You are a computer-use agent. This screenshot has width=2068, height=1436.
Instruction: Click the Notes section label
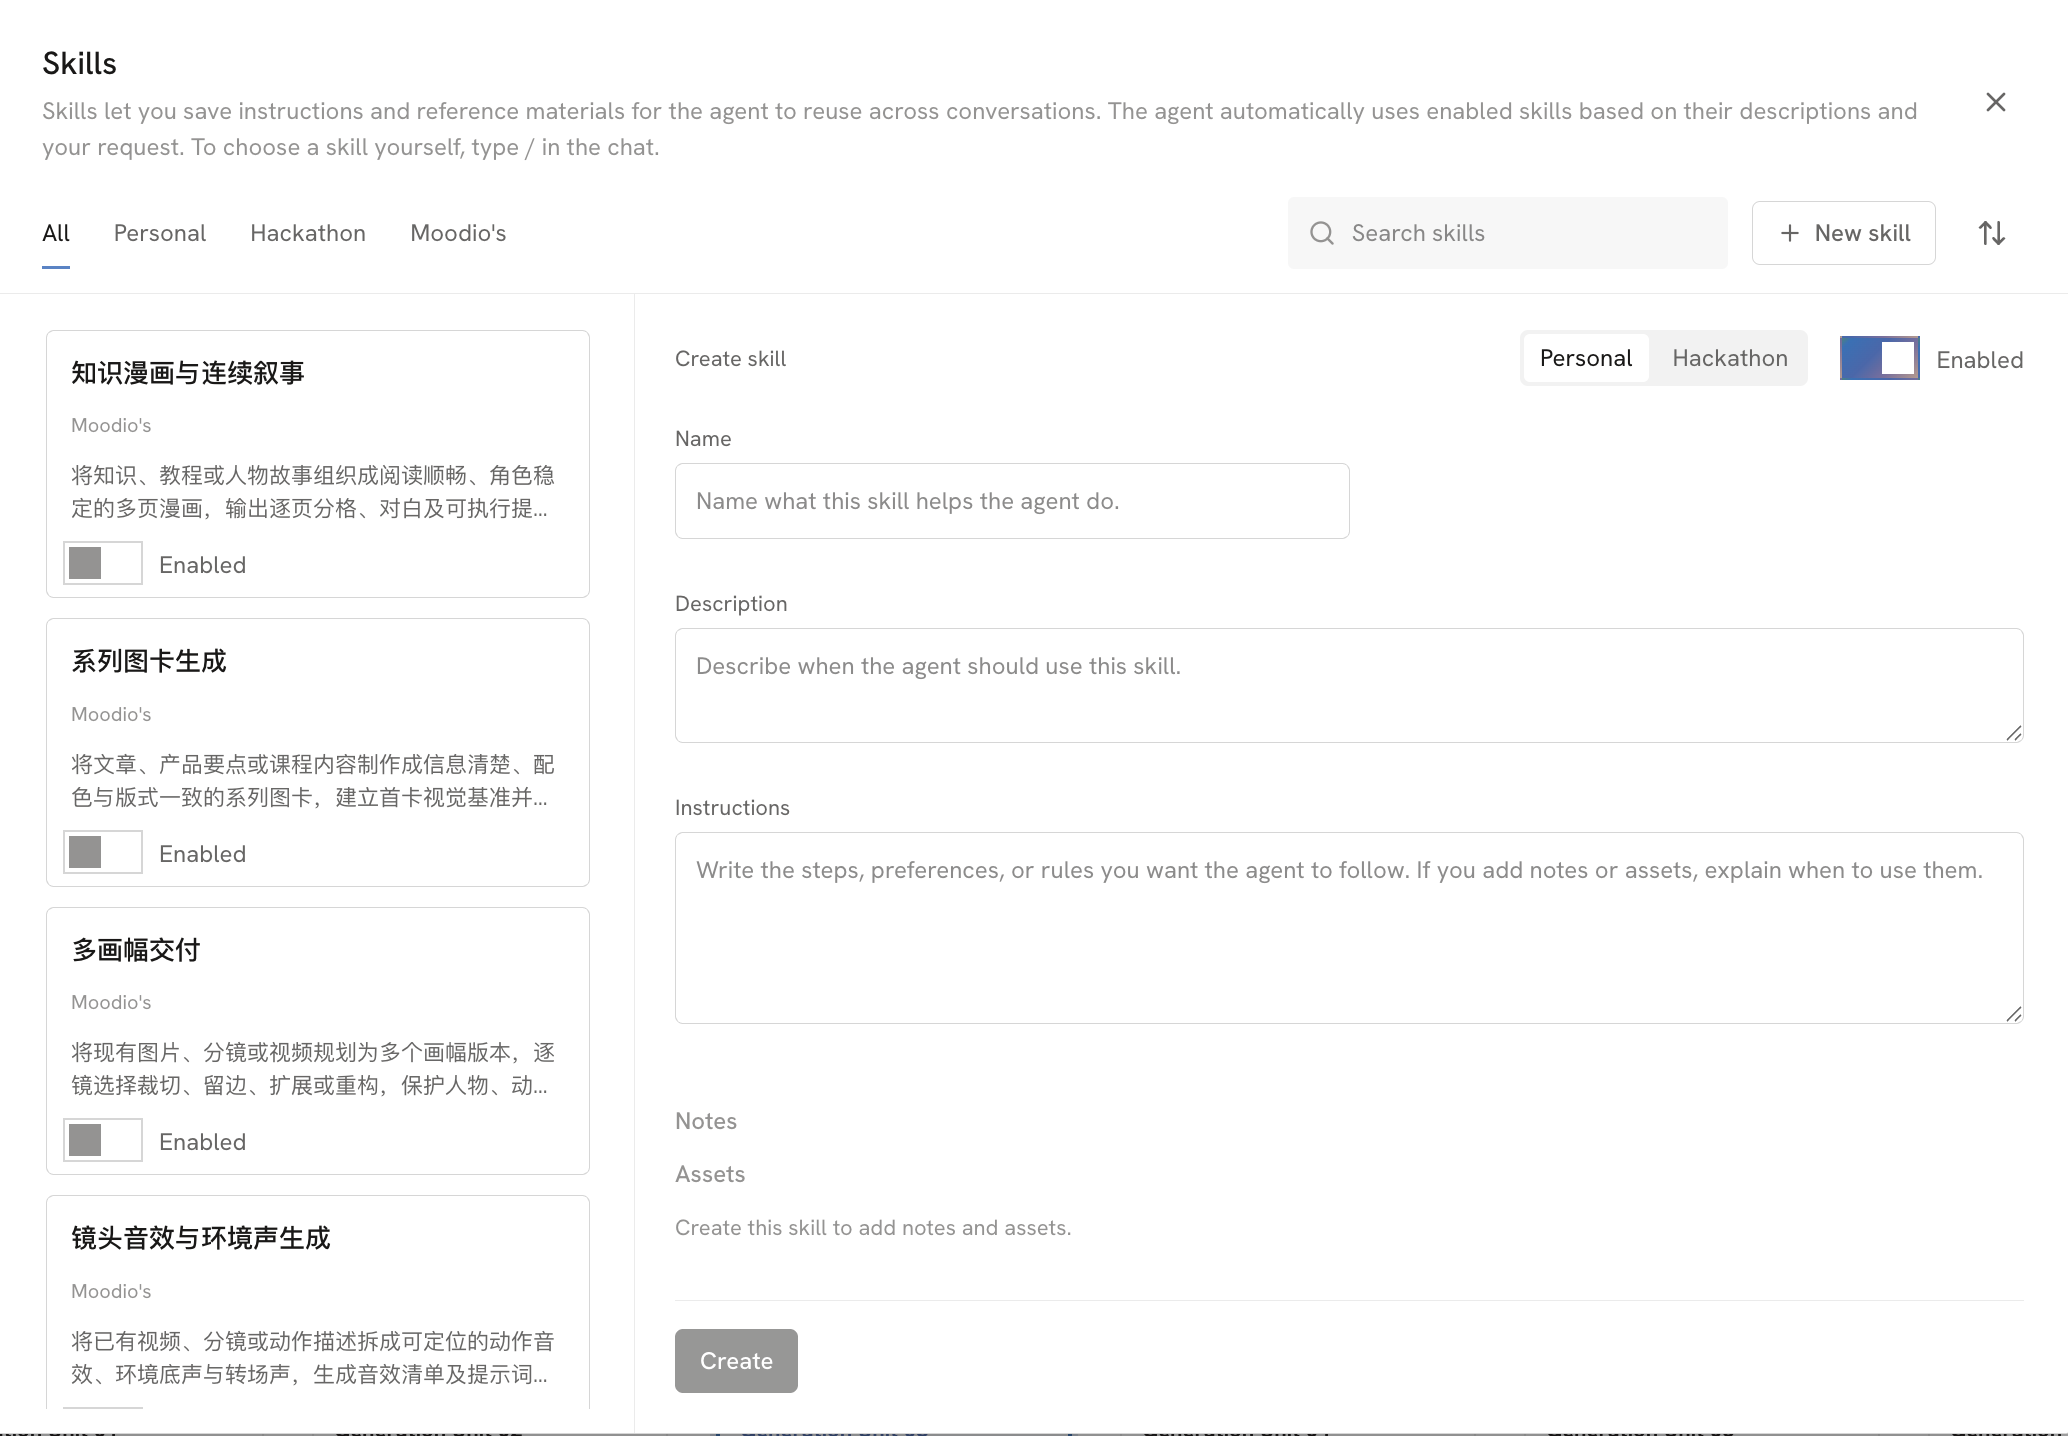tap(706, 1121)
